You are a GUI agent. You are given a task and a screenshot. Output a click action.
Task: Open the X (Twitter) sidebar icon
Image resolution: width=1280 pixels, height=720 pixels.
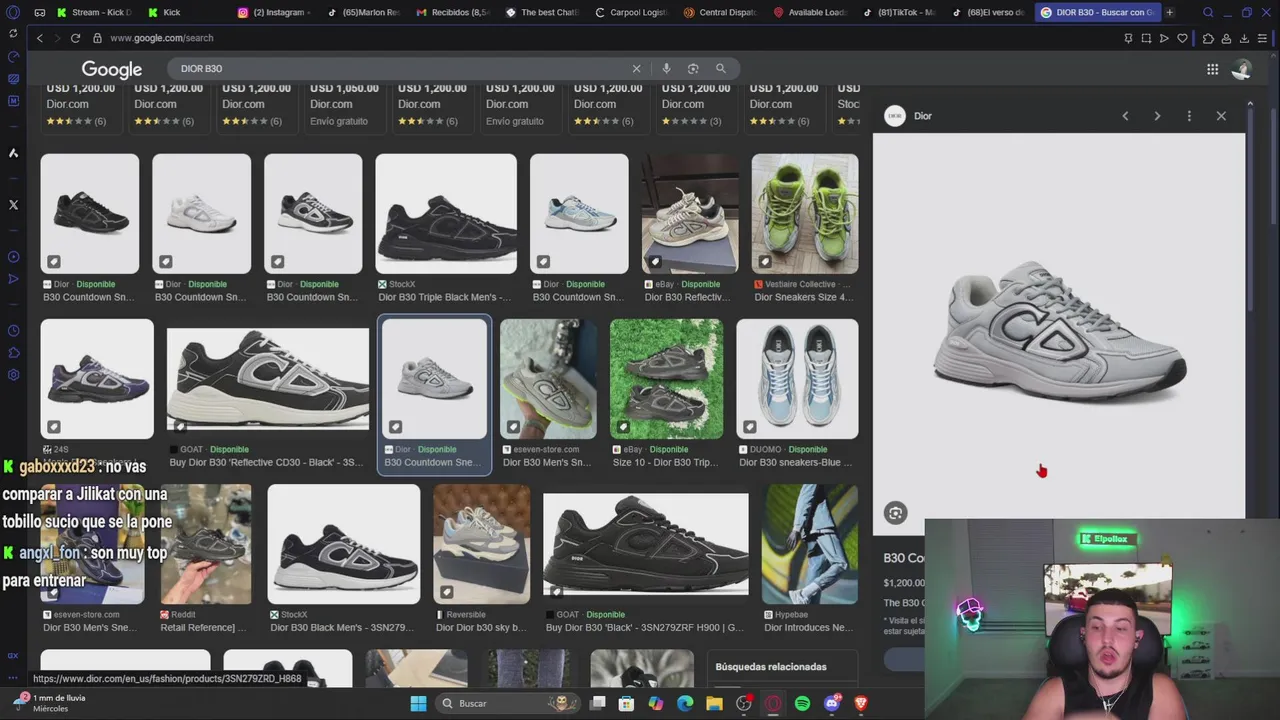[13, 205]
